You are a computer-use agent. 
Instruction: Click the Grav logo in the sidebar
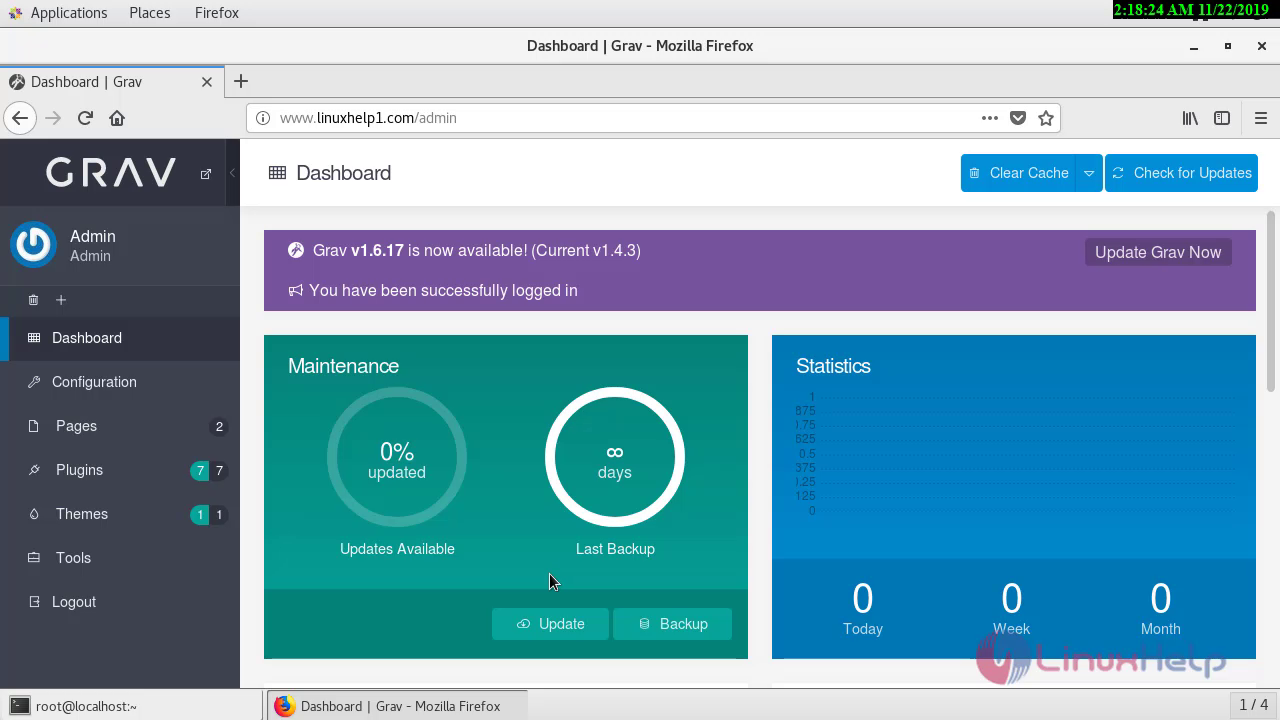pyautogui.click(x=111, y=172)
